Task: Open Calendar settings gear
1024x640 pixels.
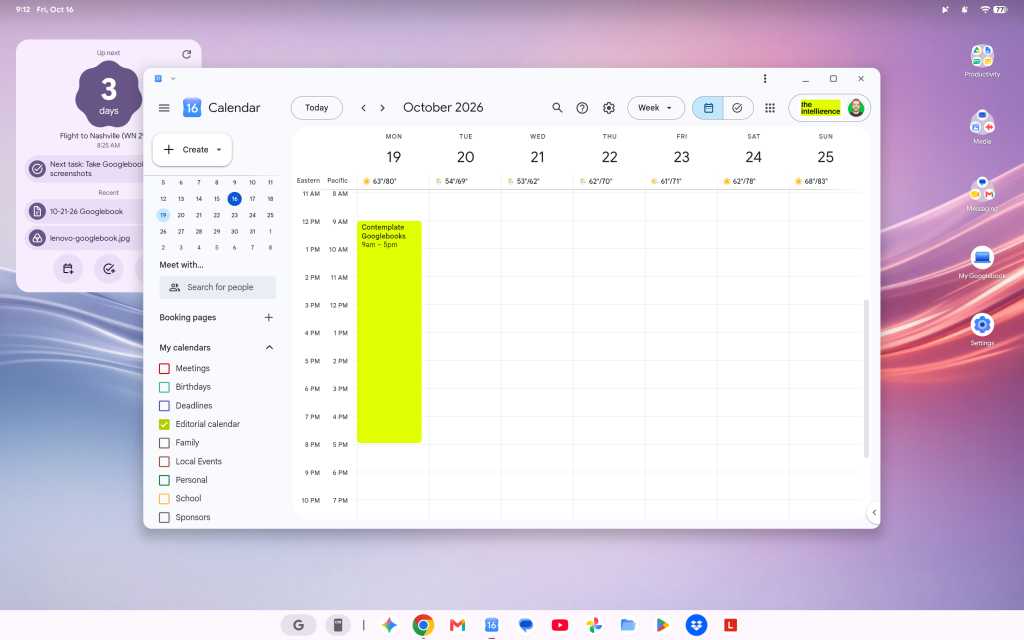Action: click(x=609, y=108)
